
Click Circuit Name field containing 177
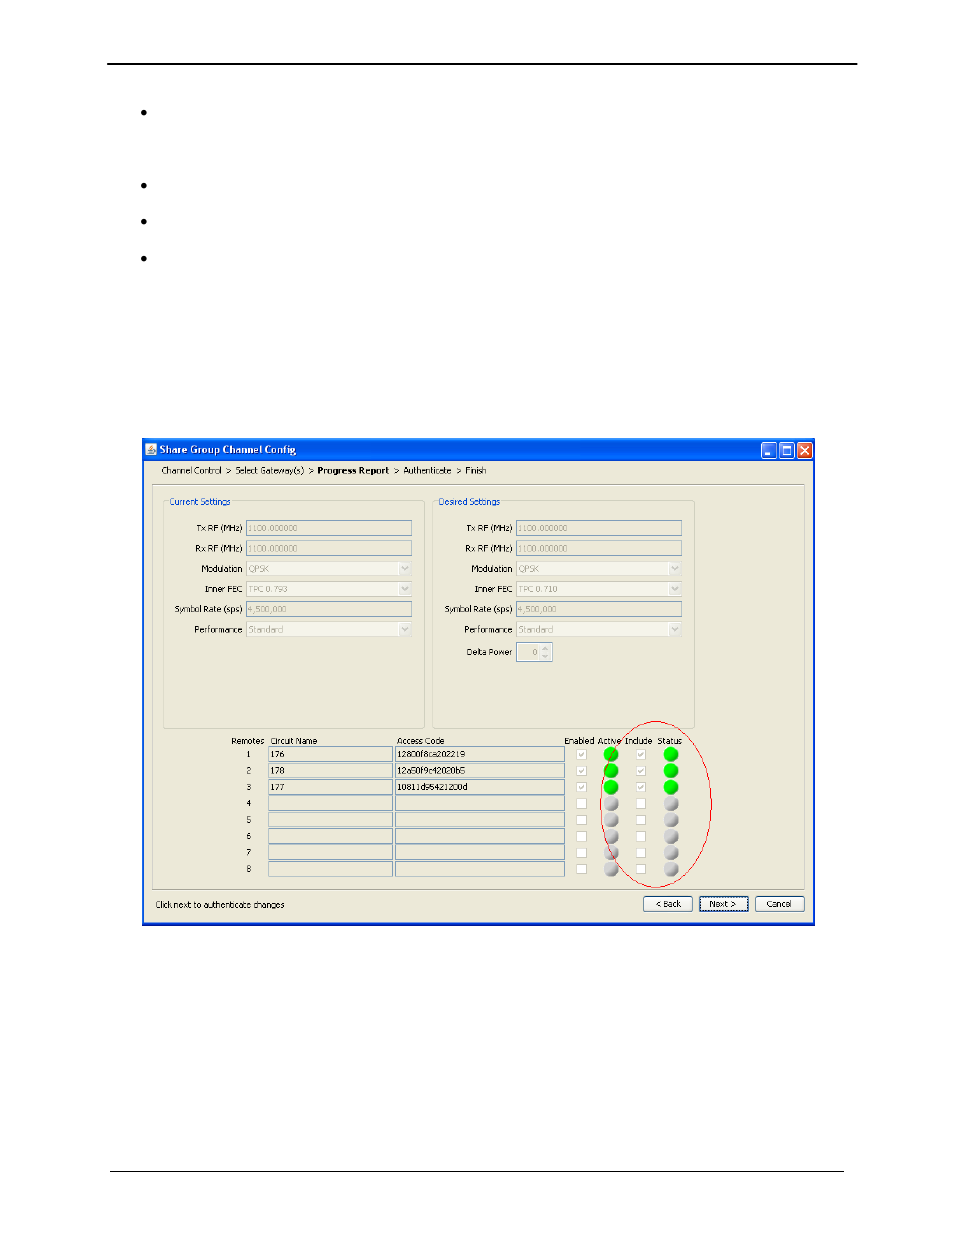[330, 787]
